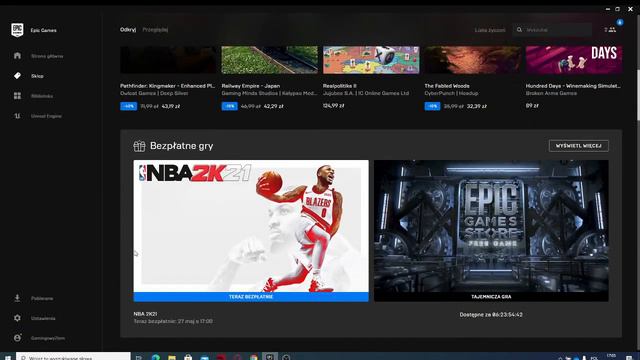Click the search magnifier icon
This screenshot has width=640, height=360.
click(519, 30)
